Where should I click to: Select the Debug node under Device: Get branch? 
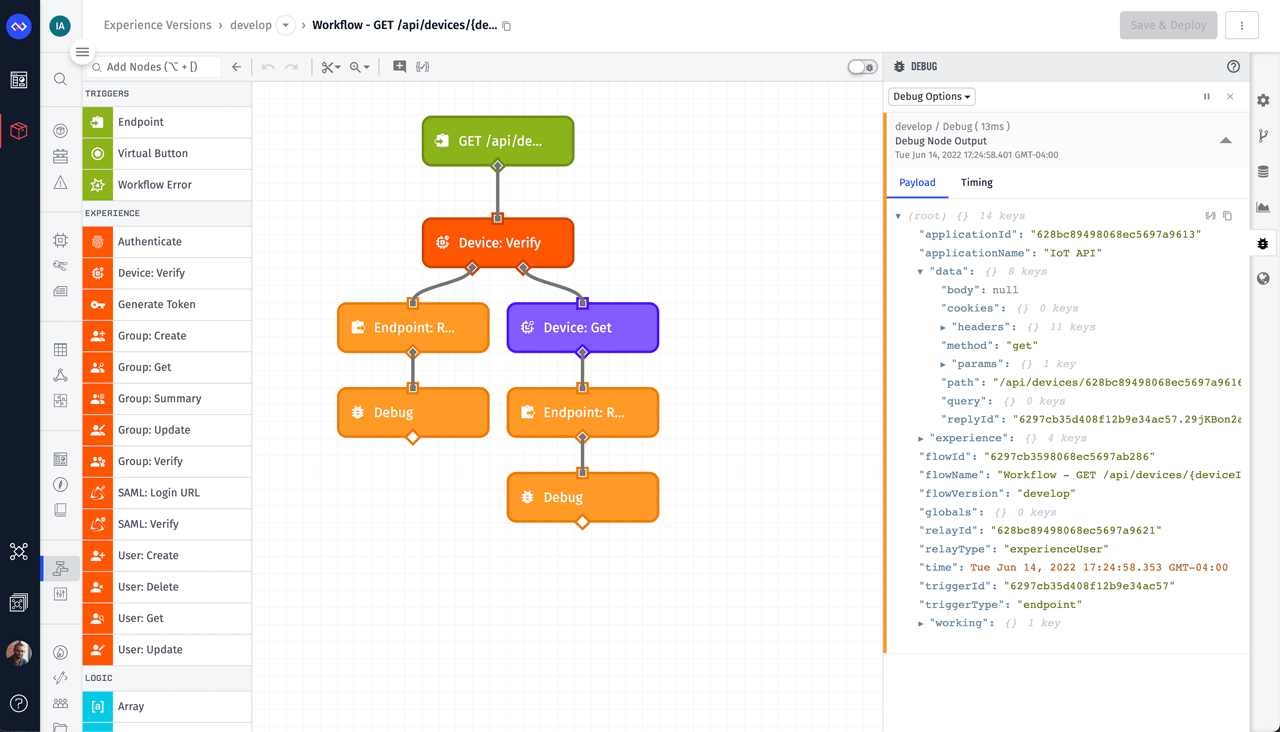[583, 497]
